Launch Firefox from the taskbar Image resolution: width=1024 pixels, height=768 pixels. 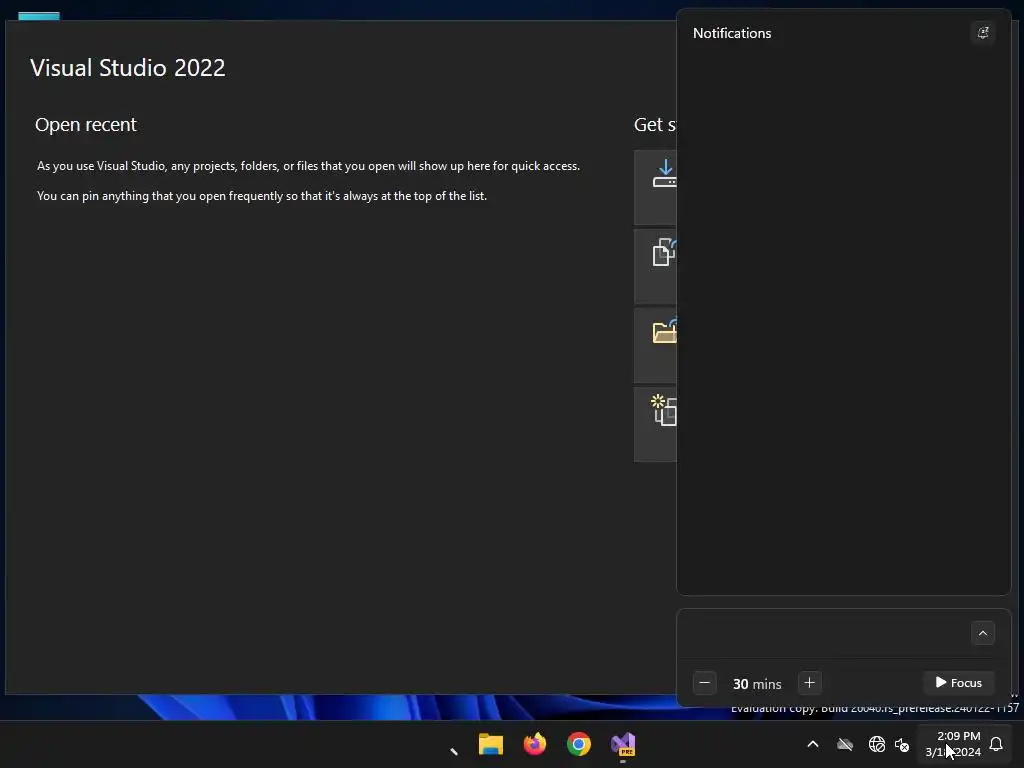535,744
